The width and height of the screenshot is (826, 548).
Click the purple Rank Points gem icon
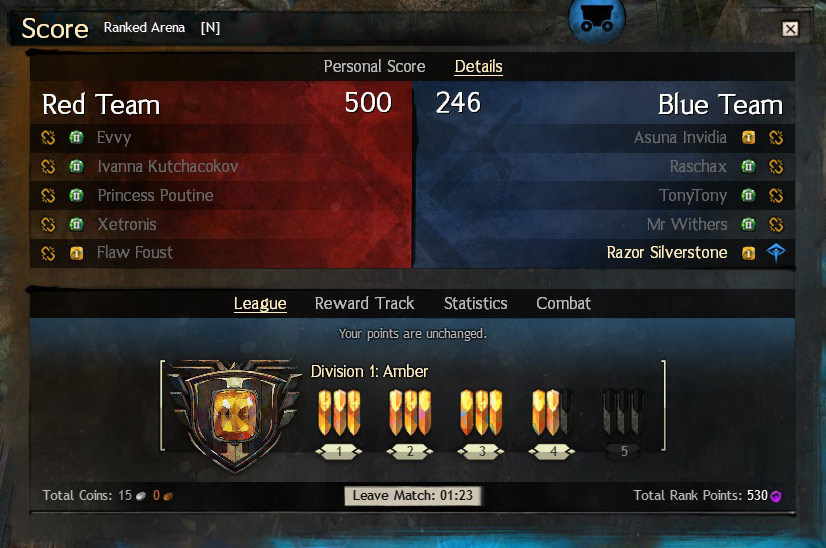(x=775, y=496)
